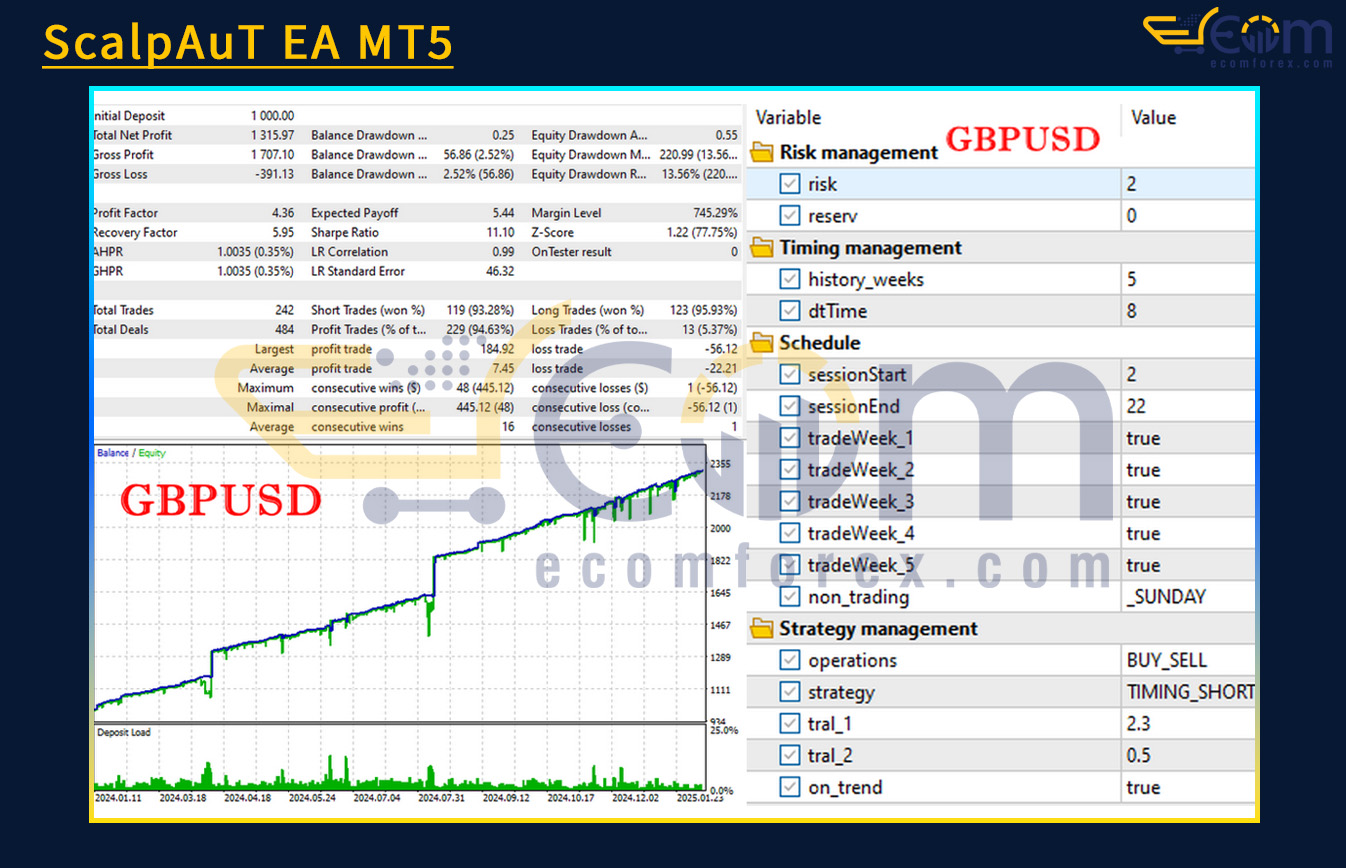Toggle the tradeWeek_5 checkbox

pos(790,565)
